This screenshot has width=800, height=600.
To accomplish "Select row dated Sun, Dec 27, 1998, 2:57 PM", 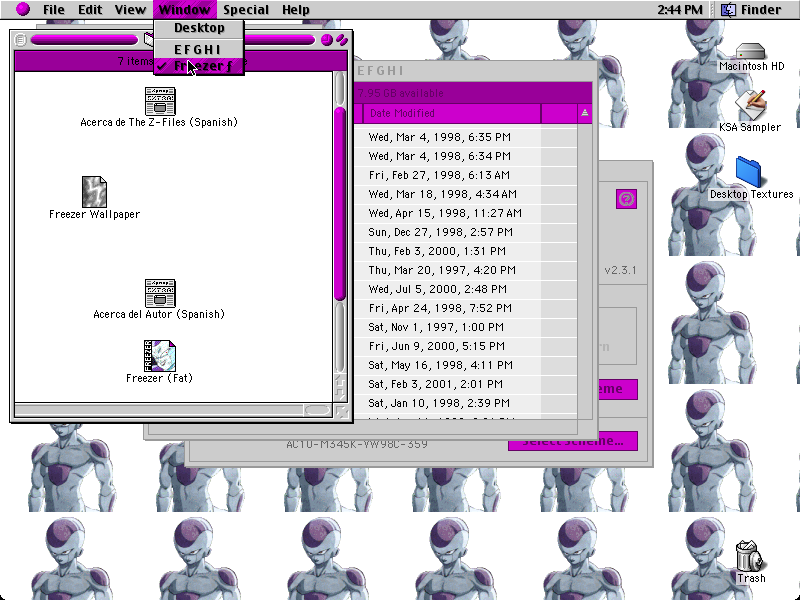I will point(465,232).
